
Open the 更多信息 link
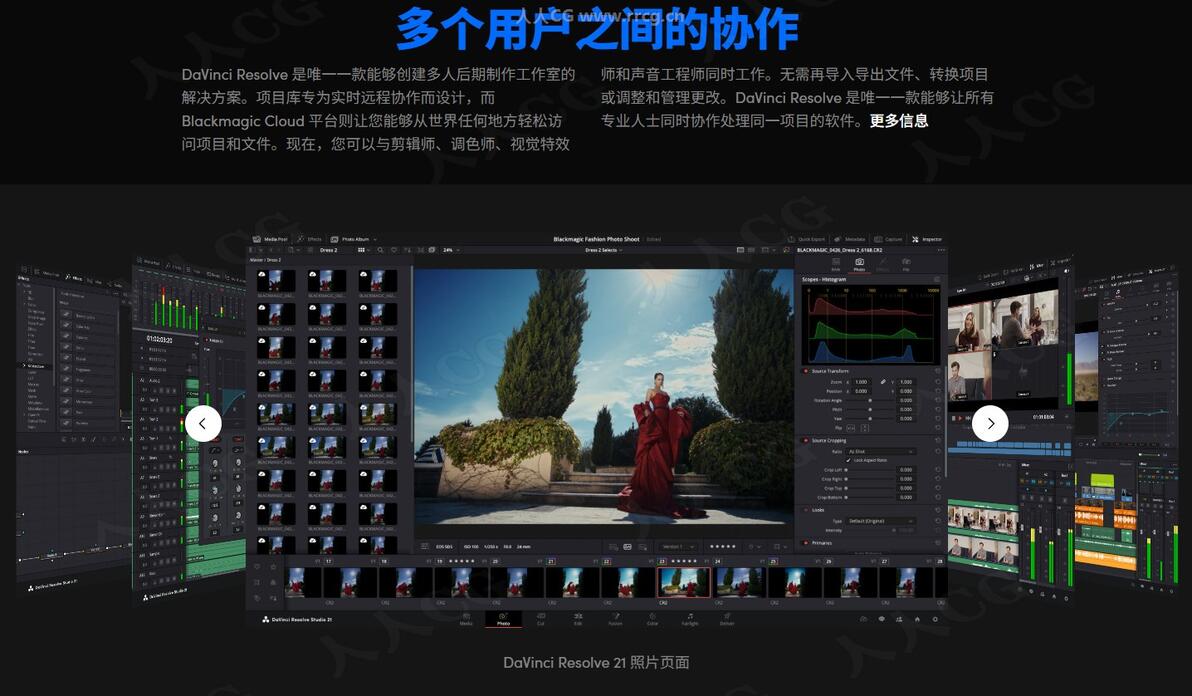899,121
